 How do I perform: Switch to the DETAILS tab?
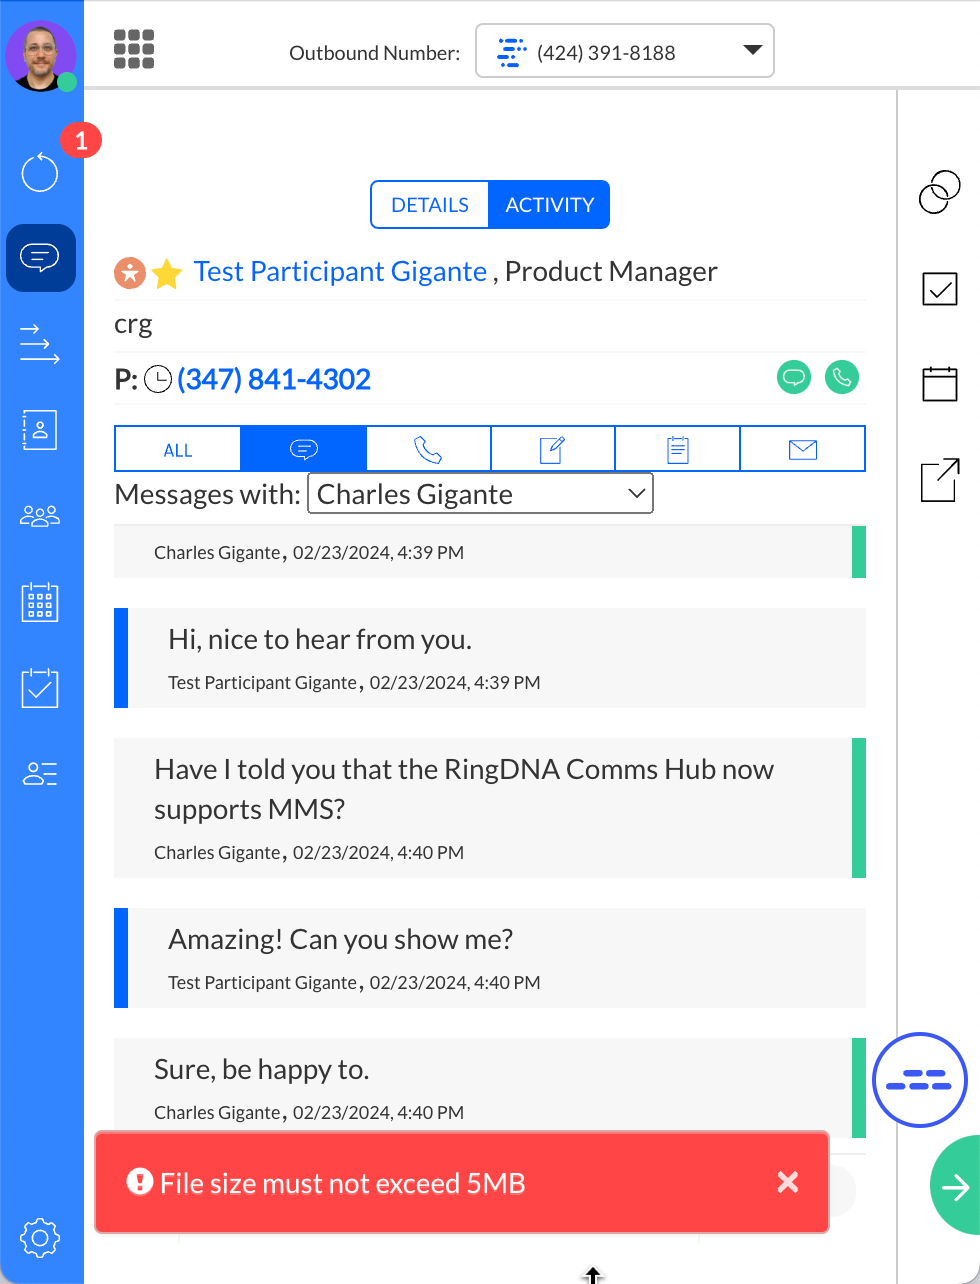point(430,205)
